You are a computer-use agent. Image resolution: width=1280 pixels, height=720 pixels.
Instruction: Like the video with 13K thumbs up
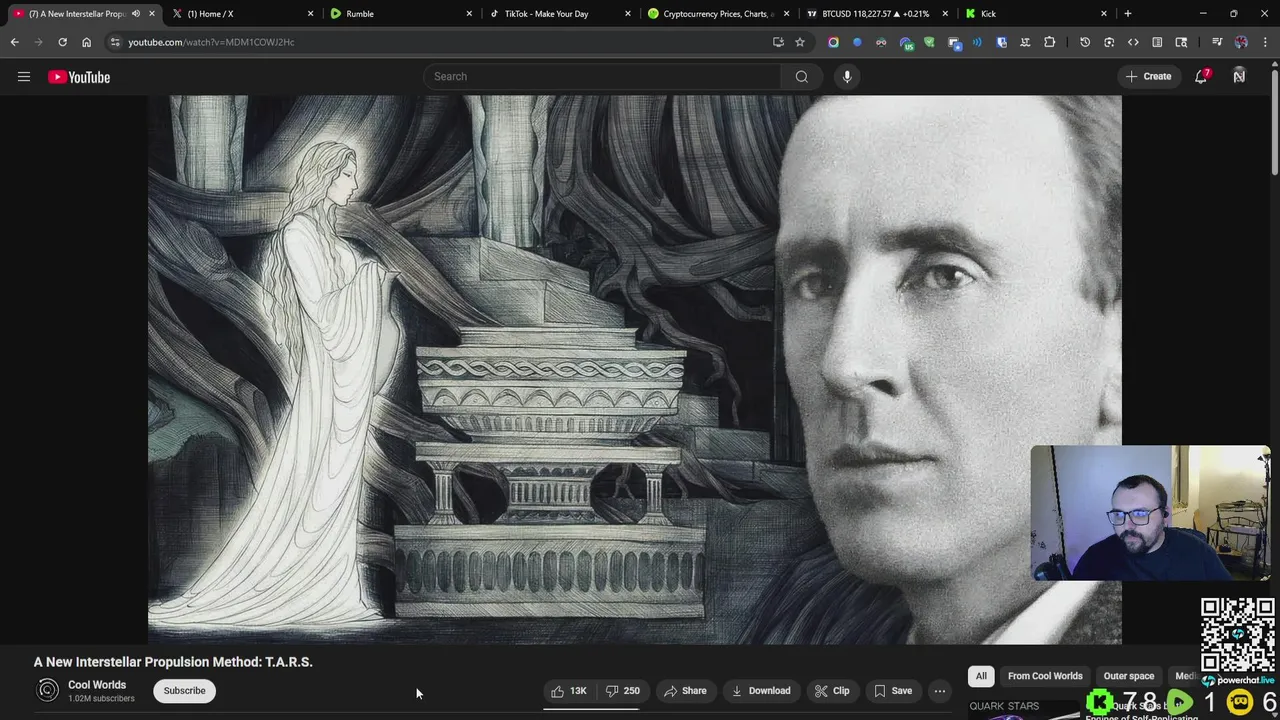[569, 691]
